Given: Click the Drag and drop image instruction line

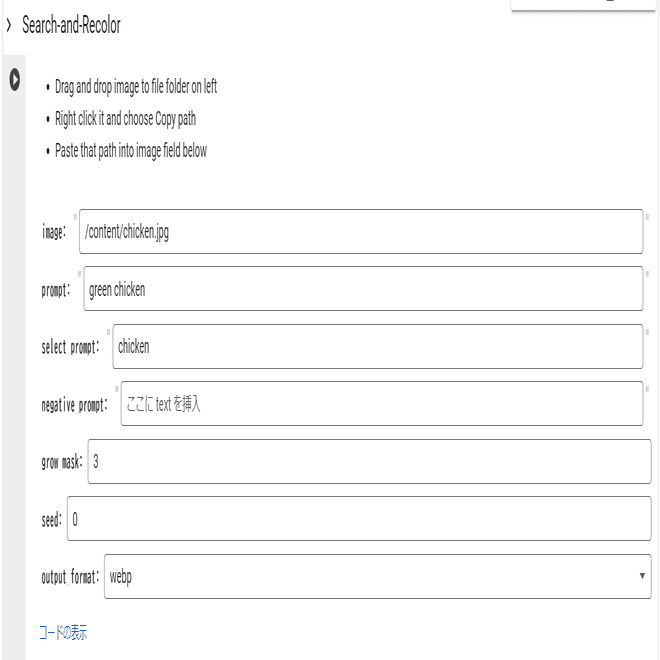Looking at the screenshot, I should [x=136, y=87].
